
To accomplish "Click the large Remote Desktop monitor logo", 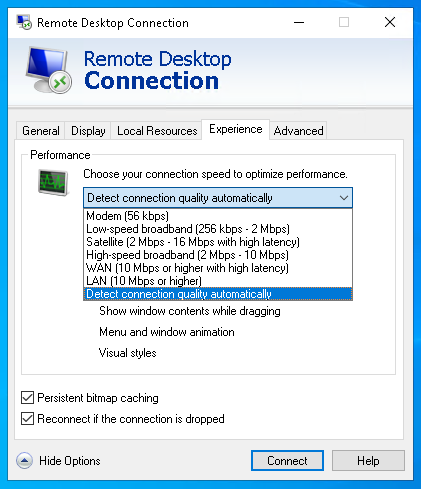I will click(x=49, y=70).
